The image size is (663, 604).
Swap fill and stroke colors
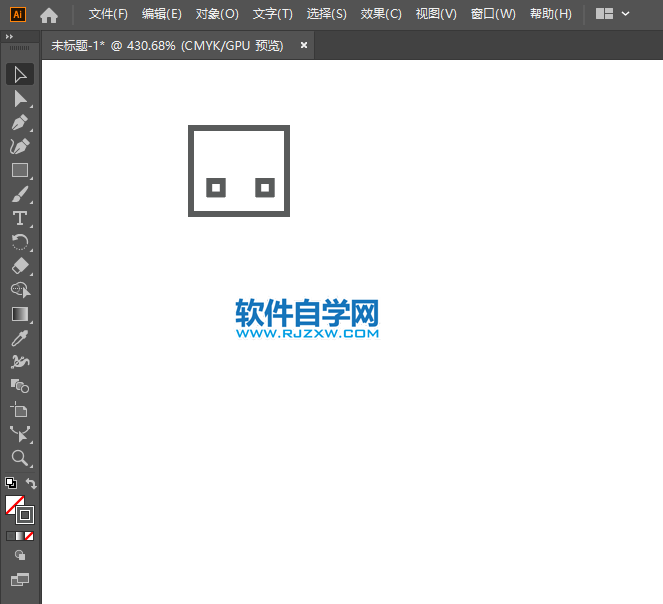[x=31, y=483]
